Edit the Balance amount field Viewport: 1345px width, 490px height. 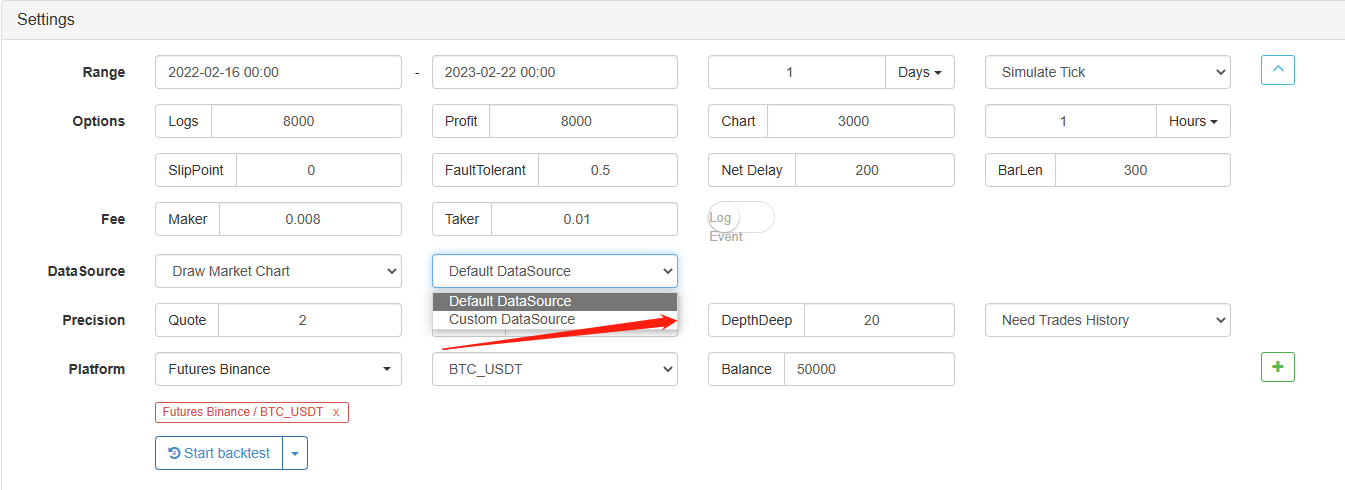[868, 369]
